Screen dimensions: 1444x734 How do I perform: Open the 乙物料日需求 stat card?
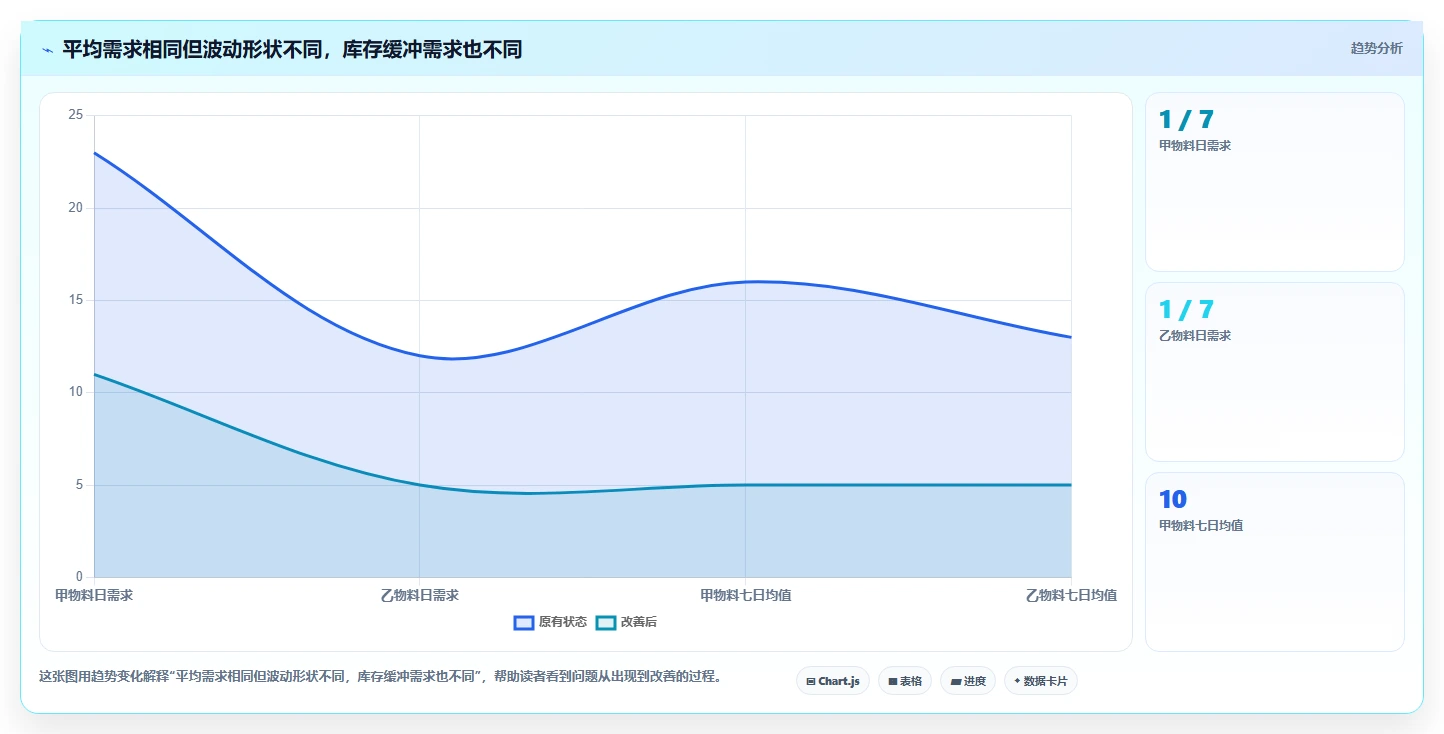click(1275, 372)
